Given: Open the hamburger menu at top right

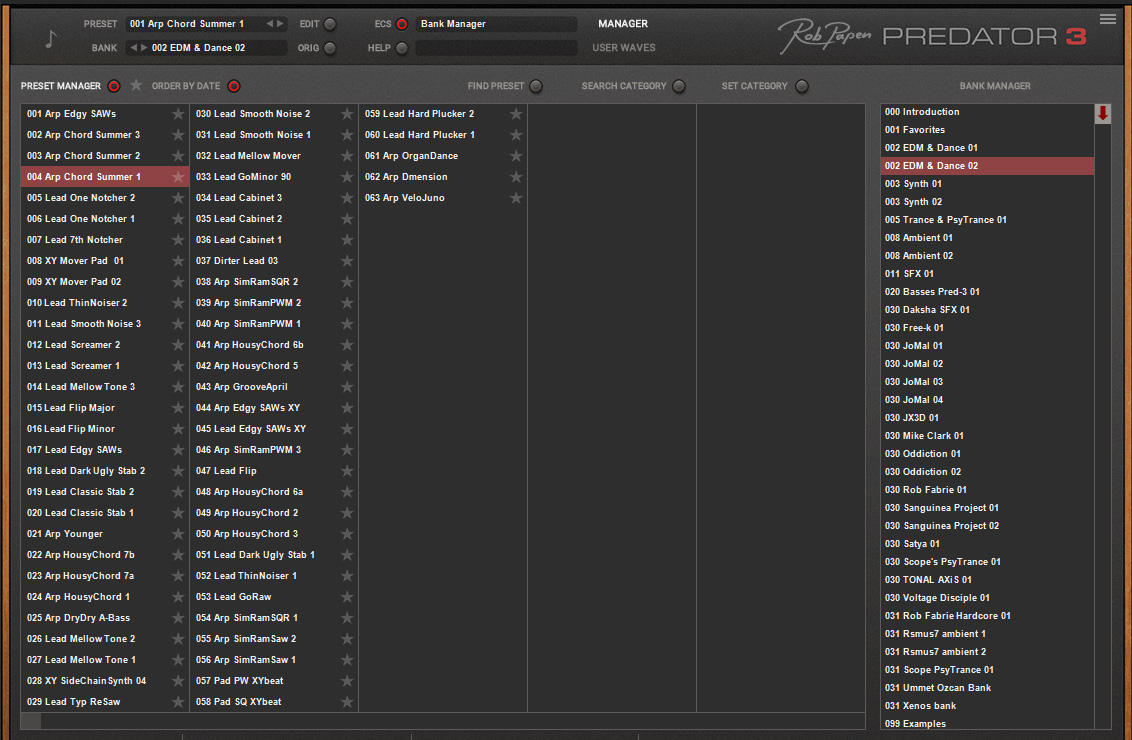Looking at the screenshot, I should coord(1107,19).
